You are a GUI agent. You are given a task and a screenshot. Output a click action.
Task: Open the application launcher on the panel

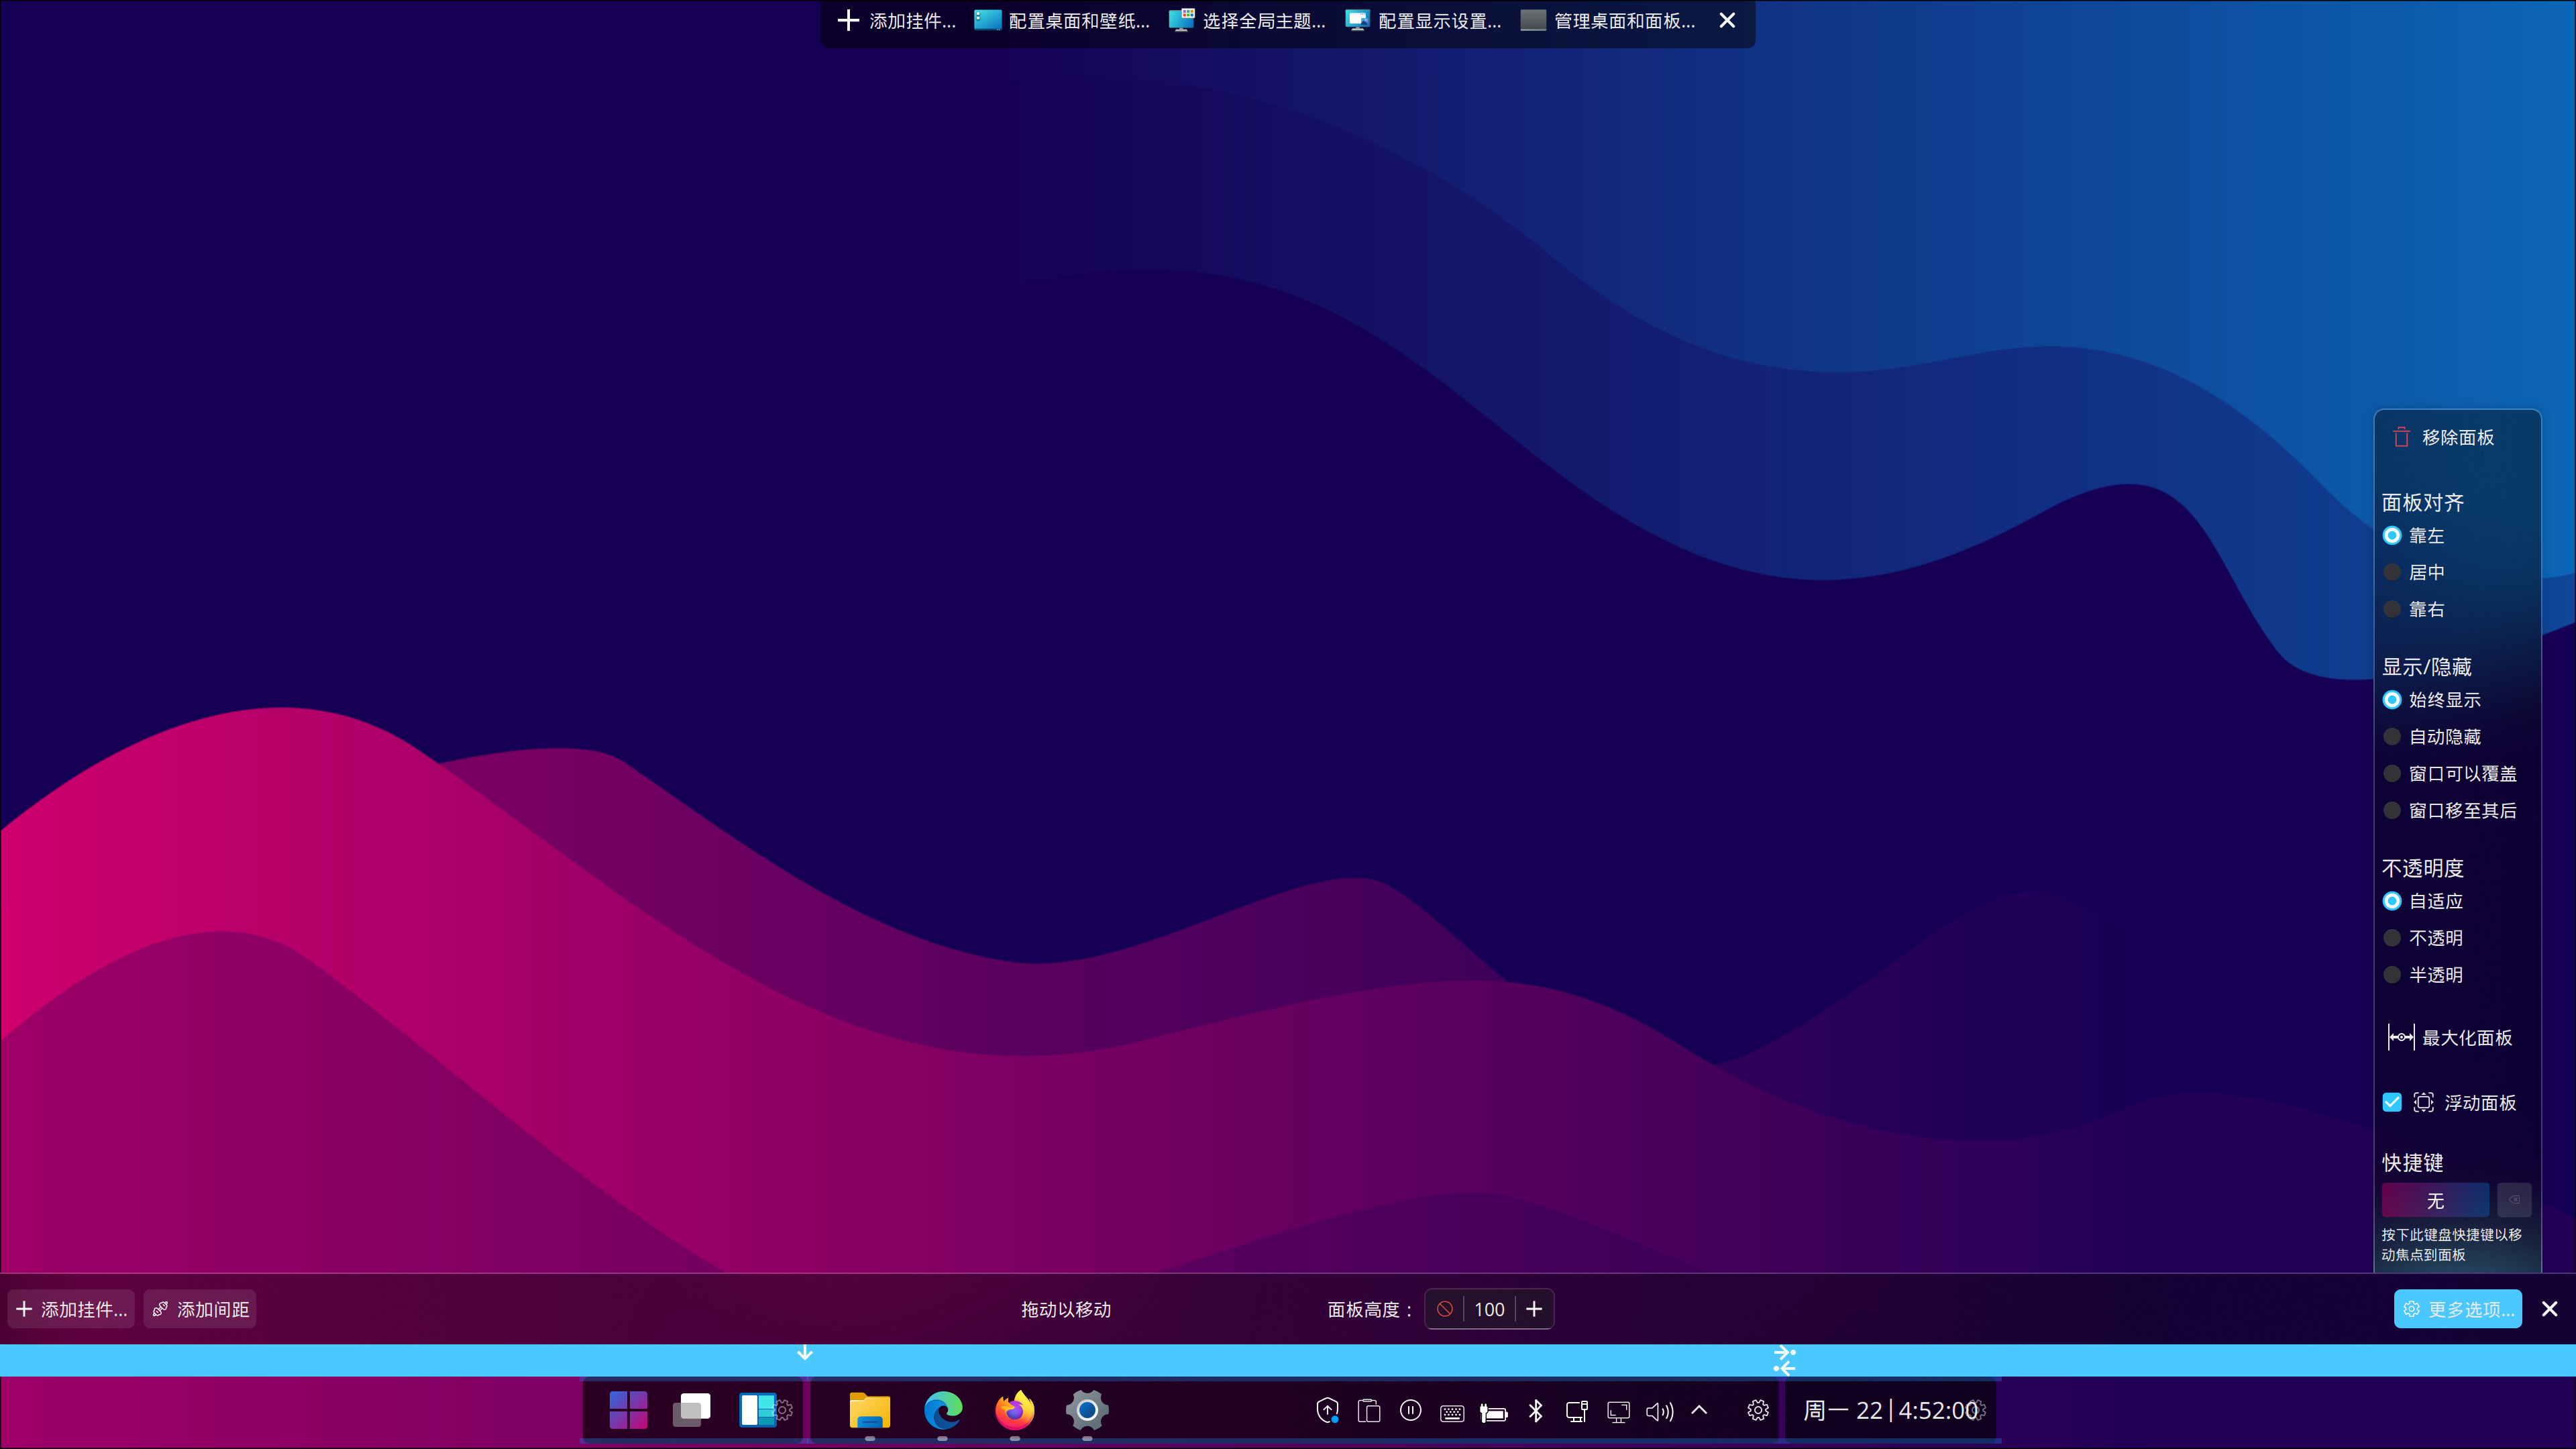pyautogui.click(x=628, y=1410)
